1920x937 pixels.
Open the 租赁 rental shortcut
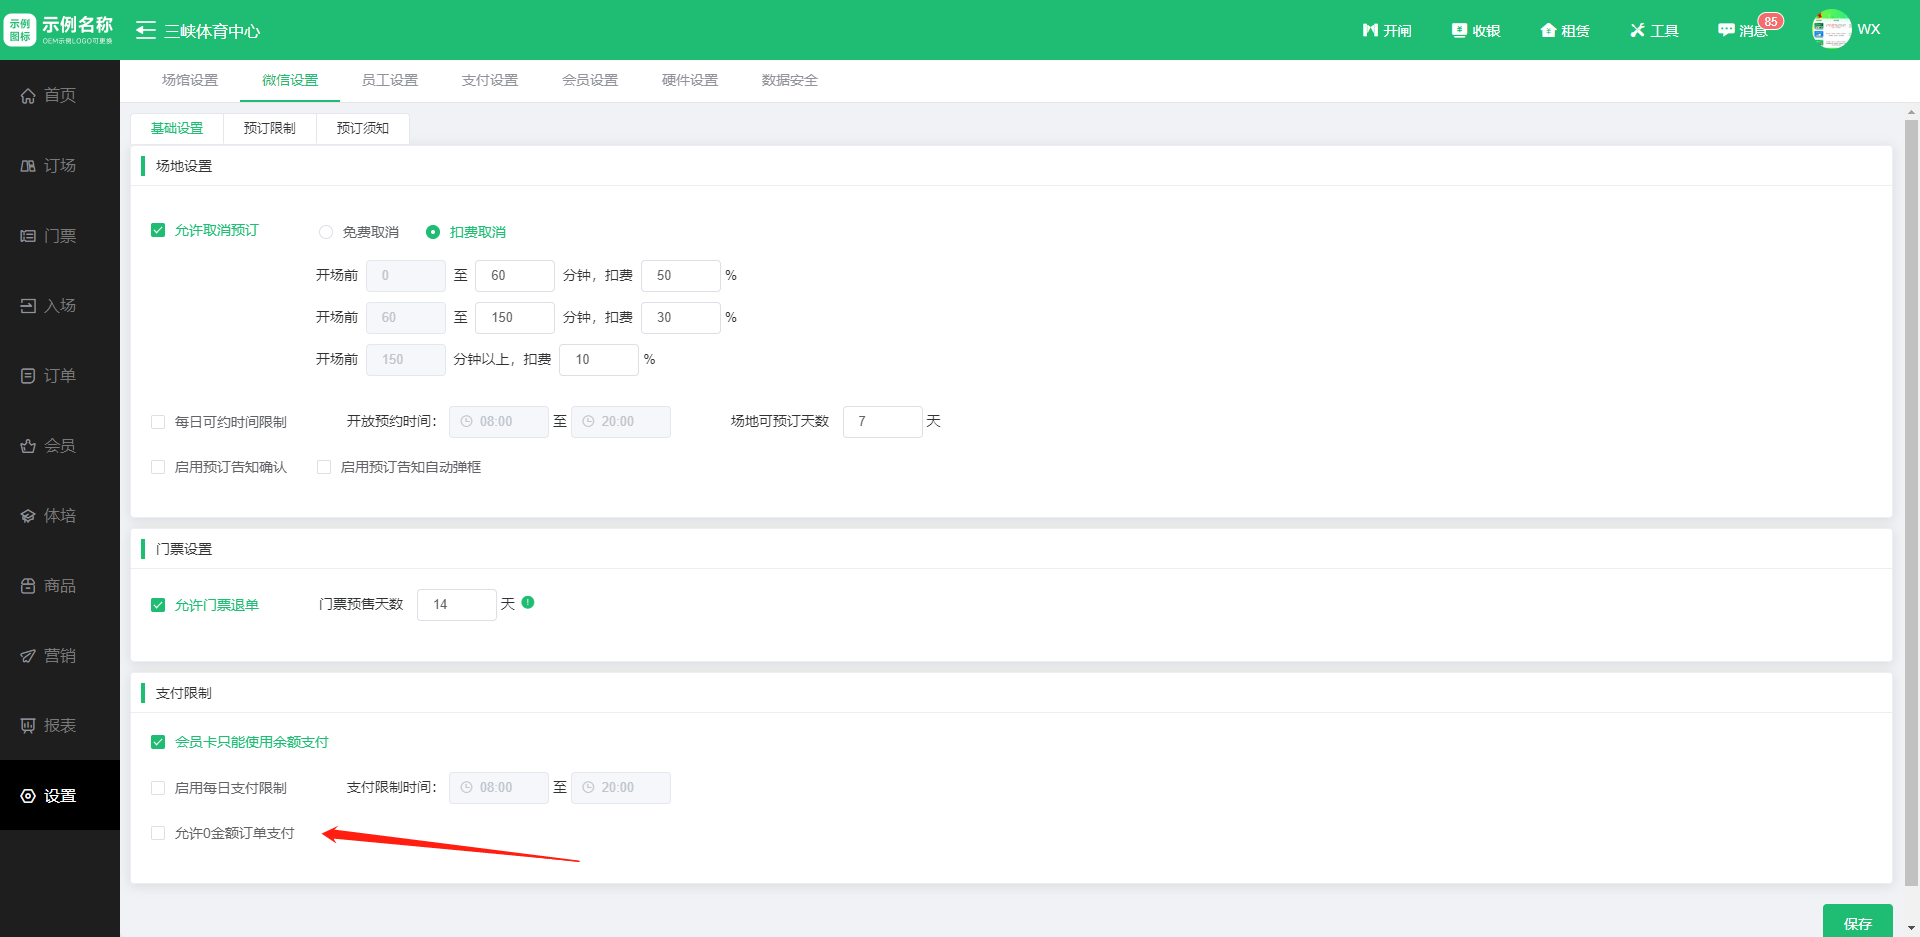(1565, 31)
